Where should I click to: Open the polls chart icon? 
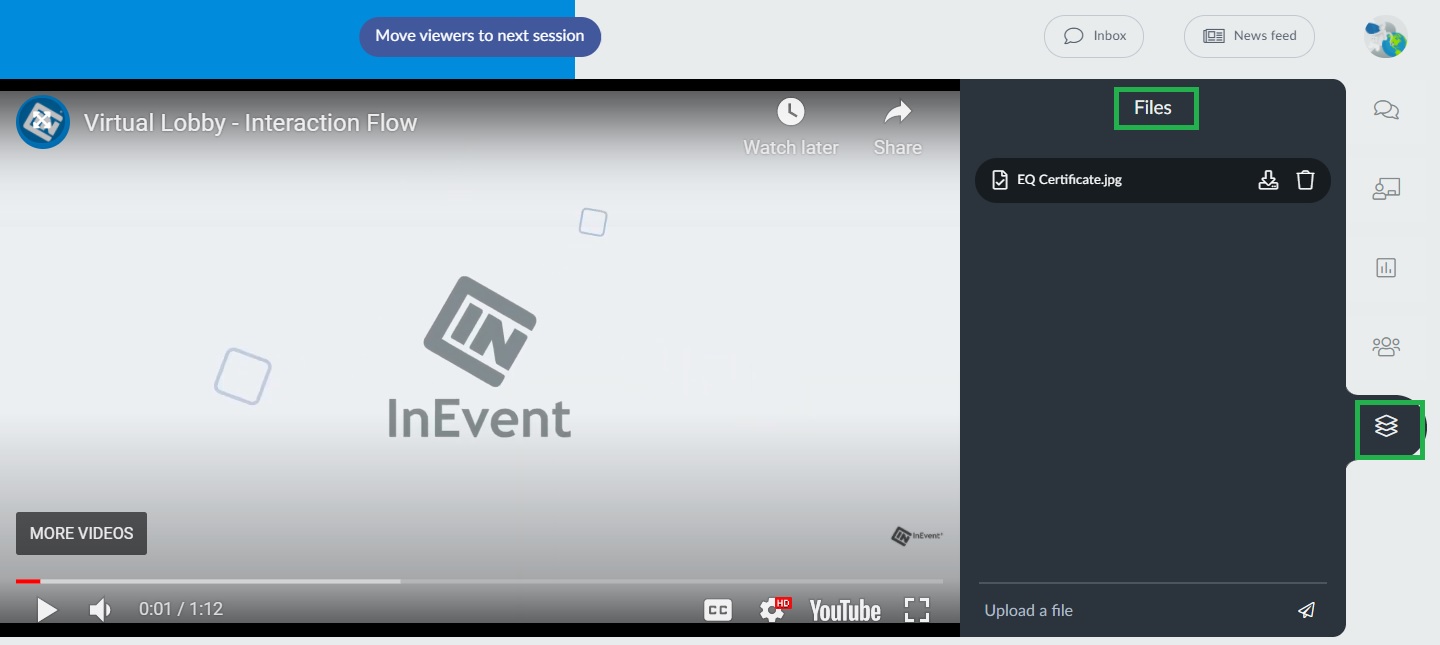coord(1386,268)
